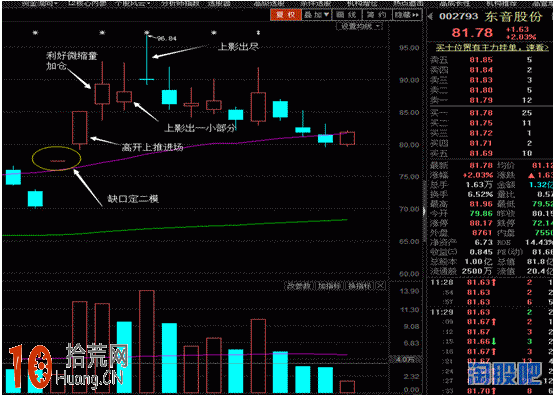Click the 换指标 change indicator button
Viewport: 553px width, 395px height.
[x=360, y=286]
